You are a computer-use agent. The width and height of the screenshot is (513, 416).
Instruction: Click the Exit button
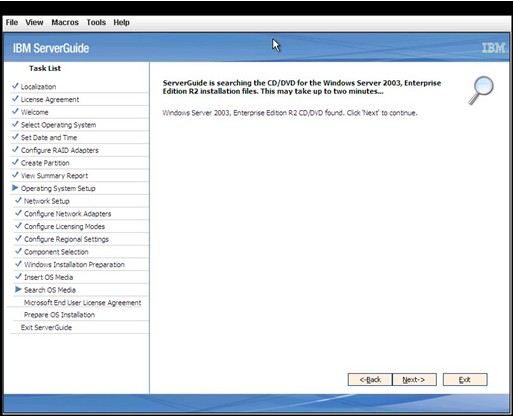[465, 379]
